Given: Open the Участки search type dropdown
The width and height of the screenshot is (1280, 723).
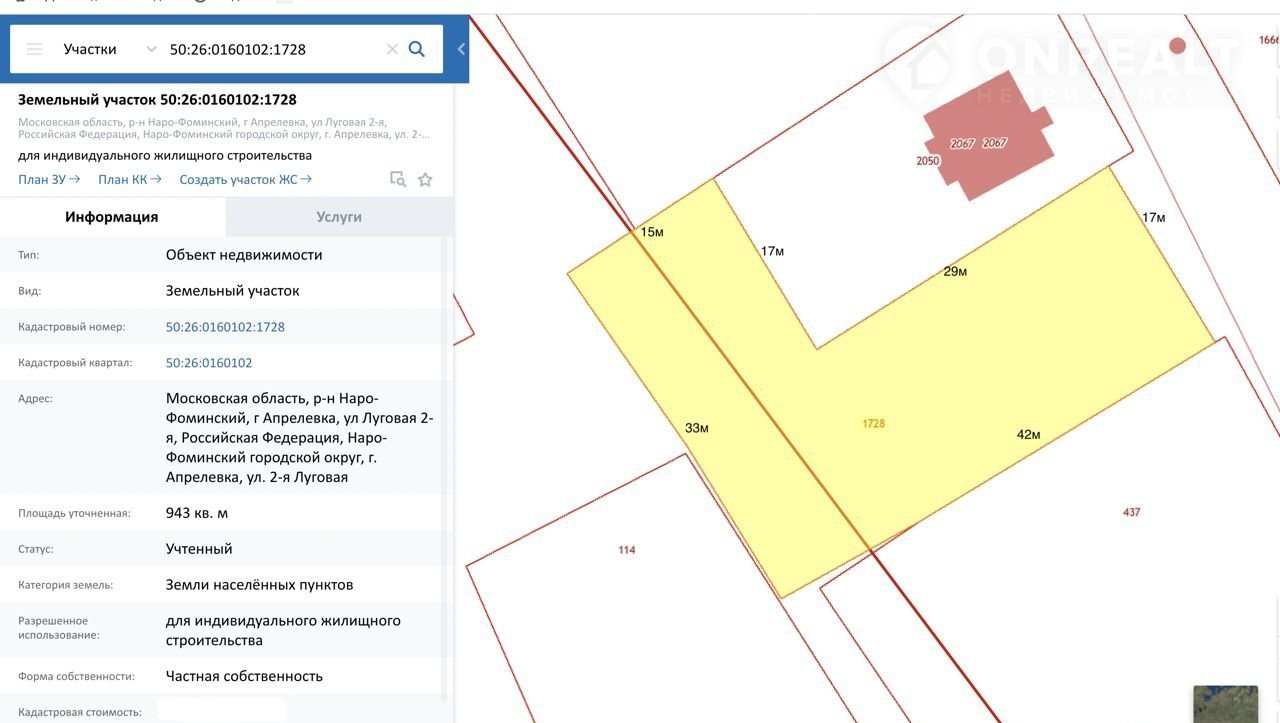Looking at the screenshot, I should click(x=109, y=49).
